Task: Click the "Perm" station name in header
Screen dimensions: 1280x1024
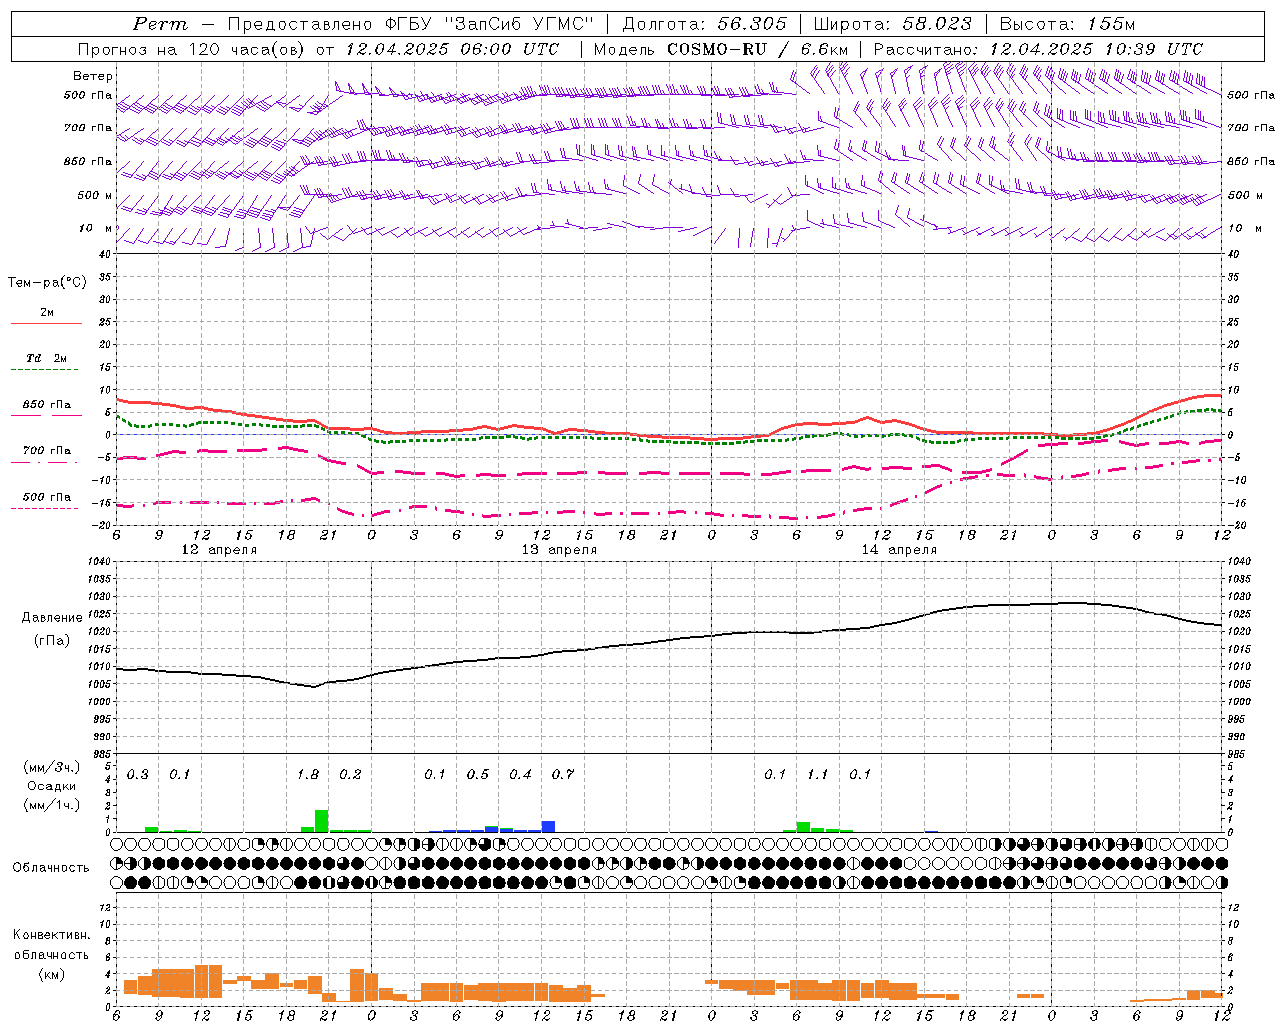Action: pos(160,24)
